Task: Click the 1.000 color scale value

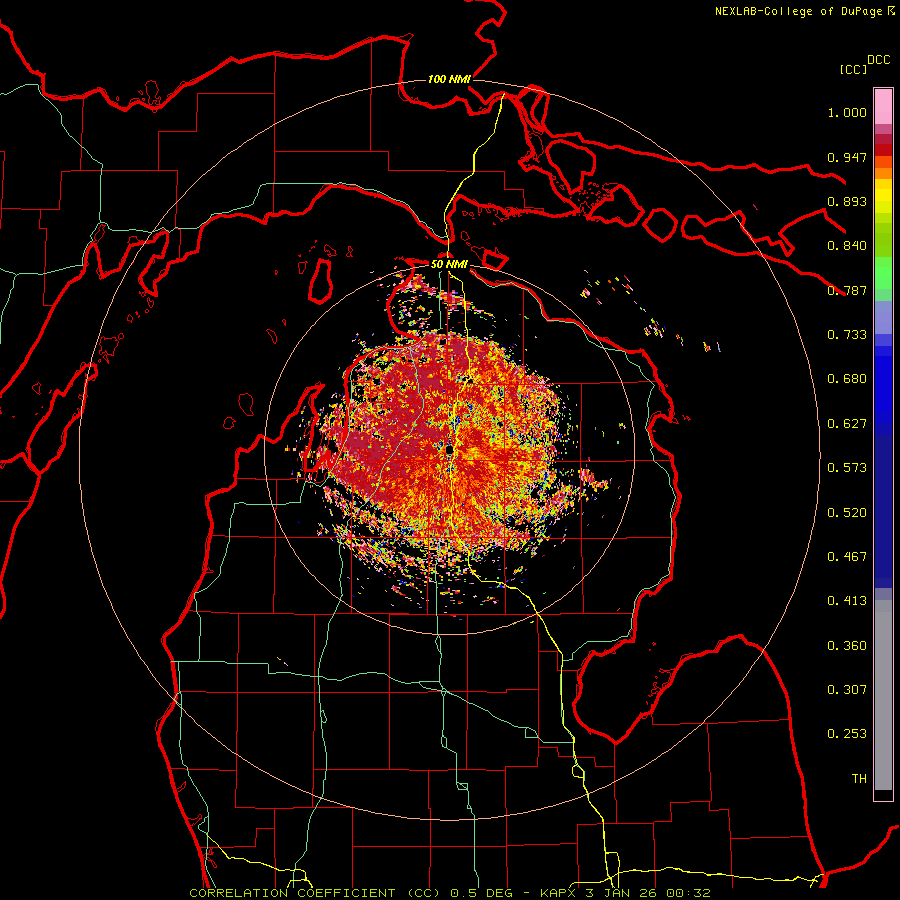Action: pos(847,112)
